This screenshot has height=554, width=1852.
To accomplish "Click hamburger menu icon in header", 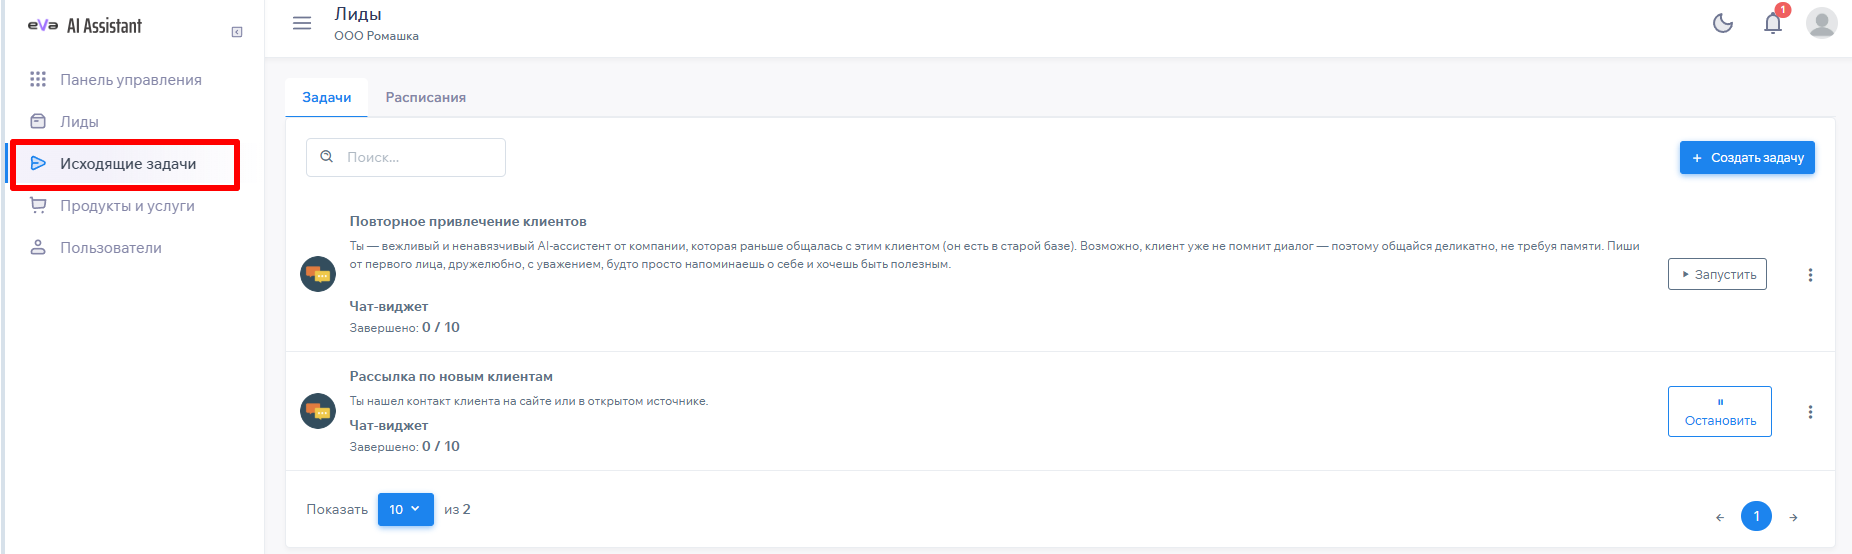I will (301, 23).
